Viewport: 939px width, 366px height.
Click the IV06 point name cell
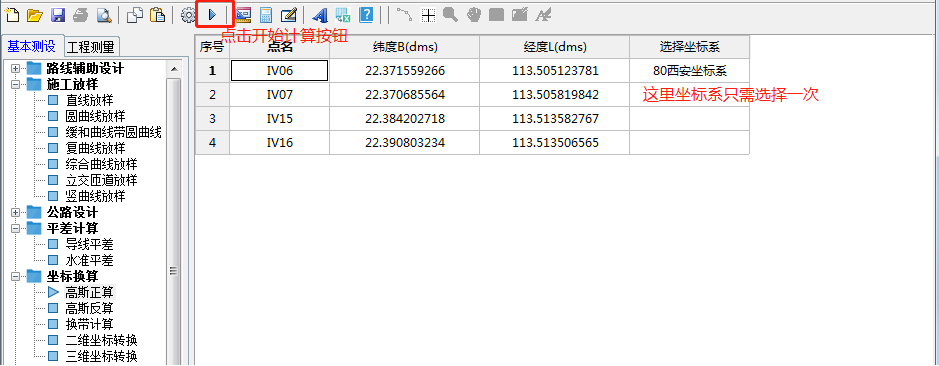tap(280, 71)
